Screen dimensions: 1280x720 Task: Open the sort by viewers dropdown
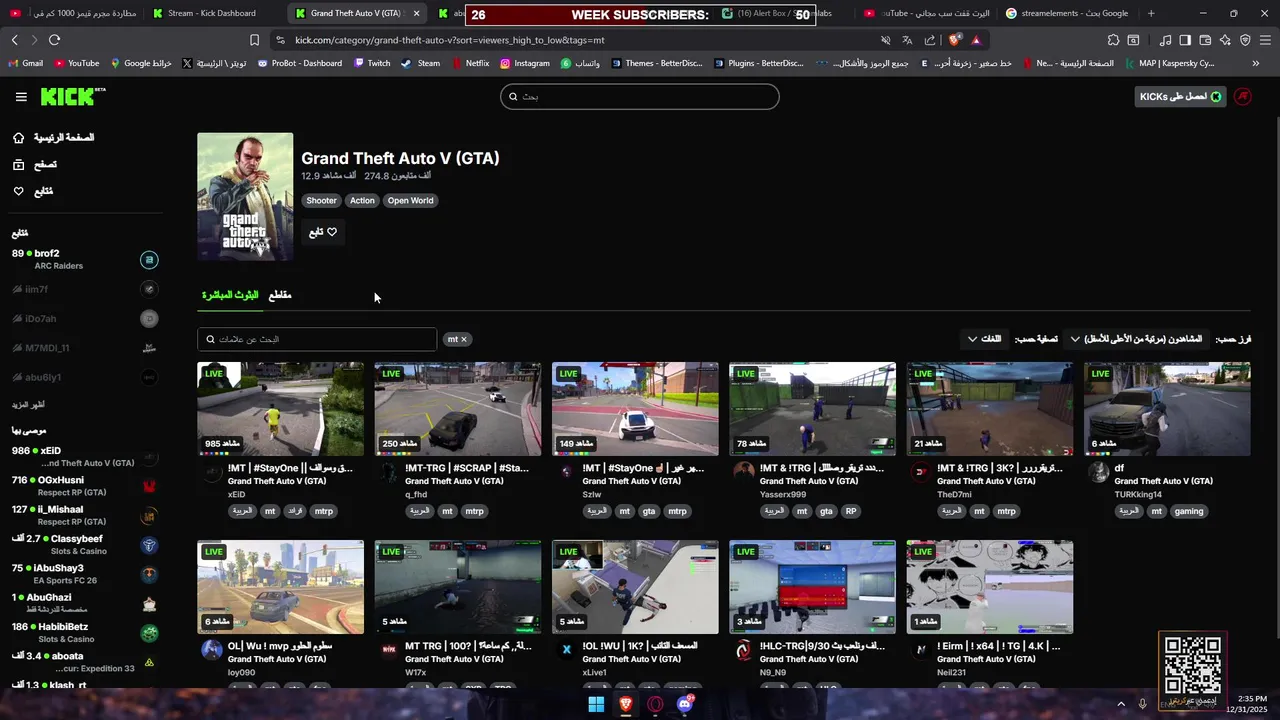[1137, 339]
